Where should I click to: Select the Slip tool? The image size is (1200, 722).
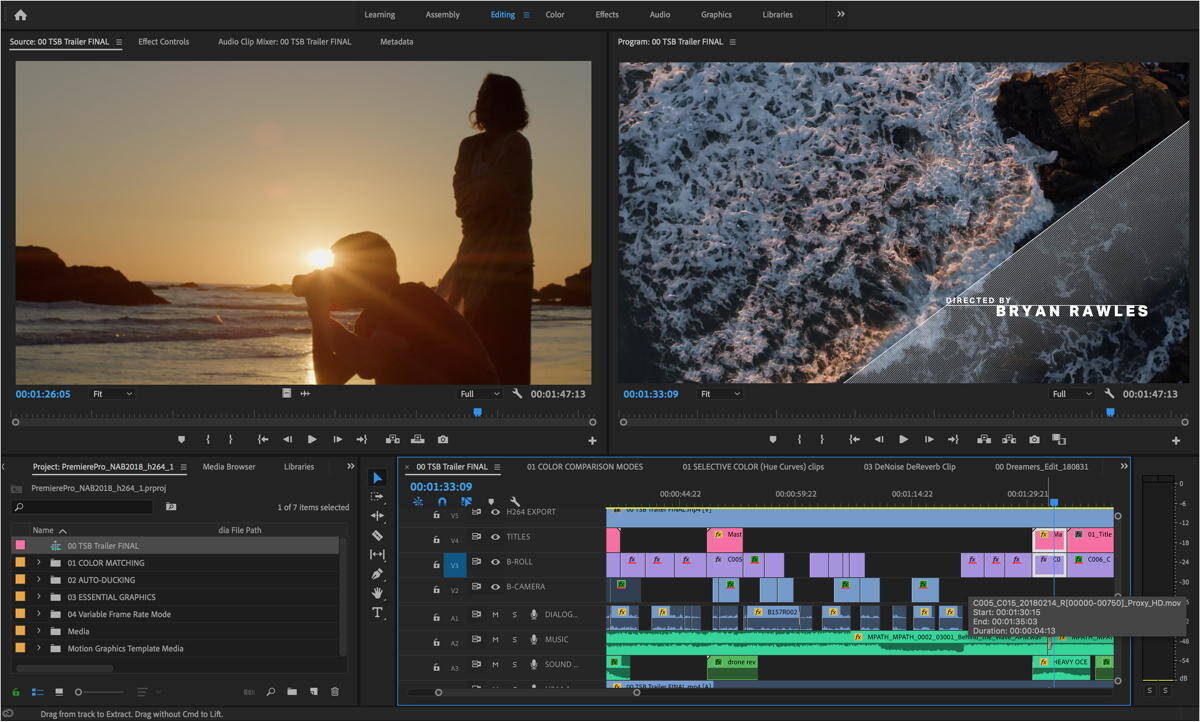click(377, 554)
